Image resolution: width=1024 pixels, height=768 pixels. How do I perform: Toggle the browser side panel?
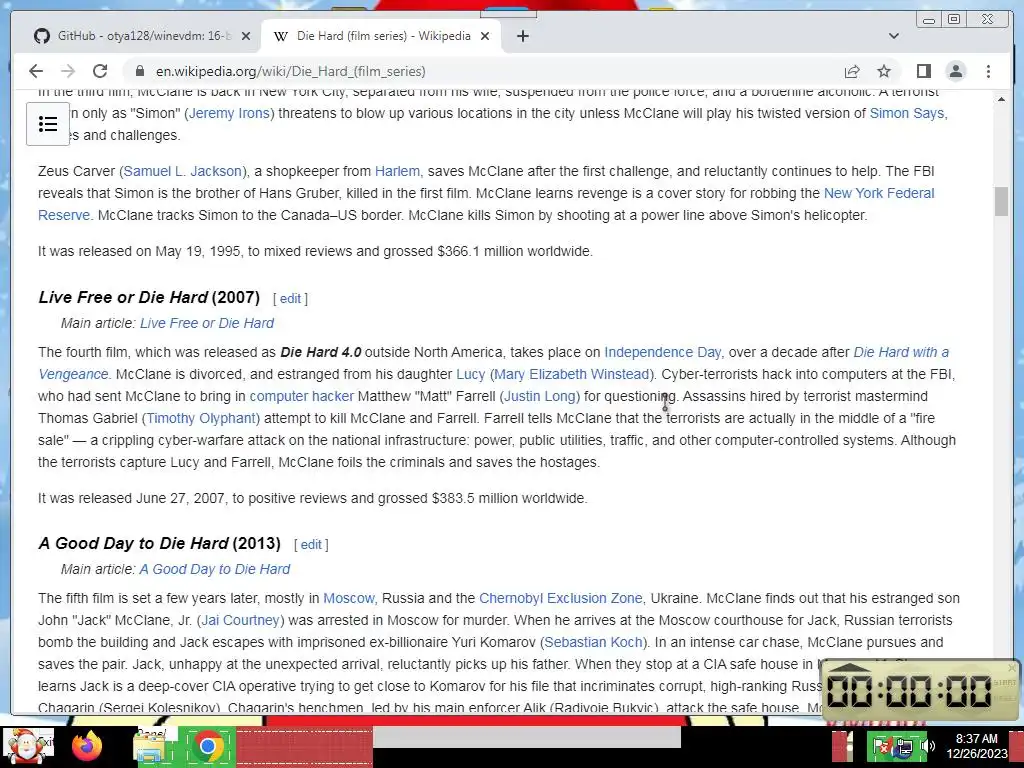923,71
